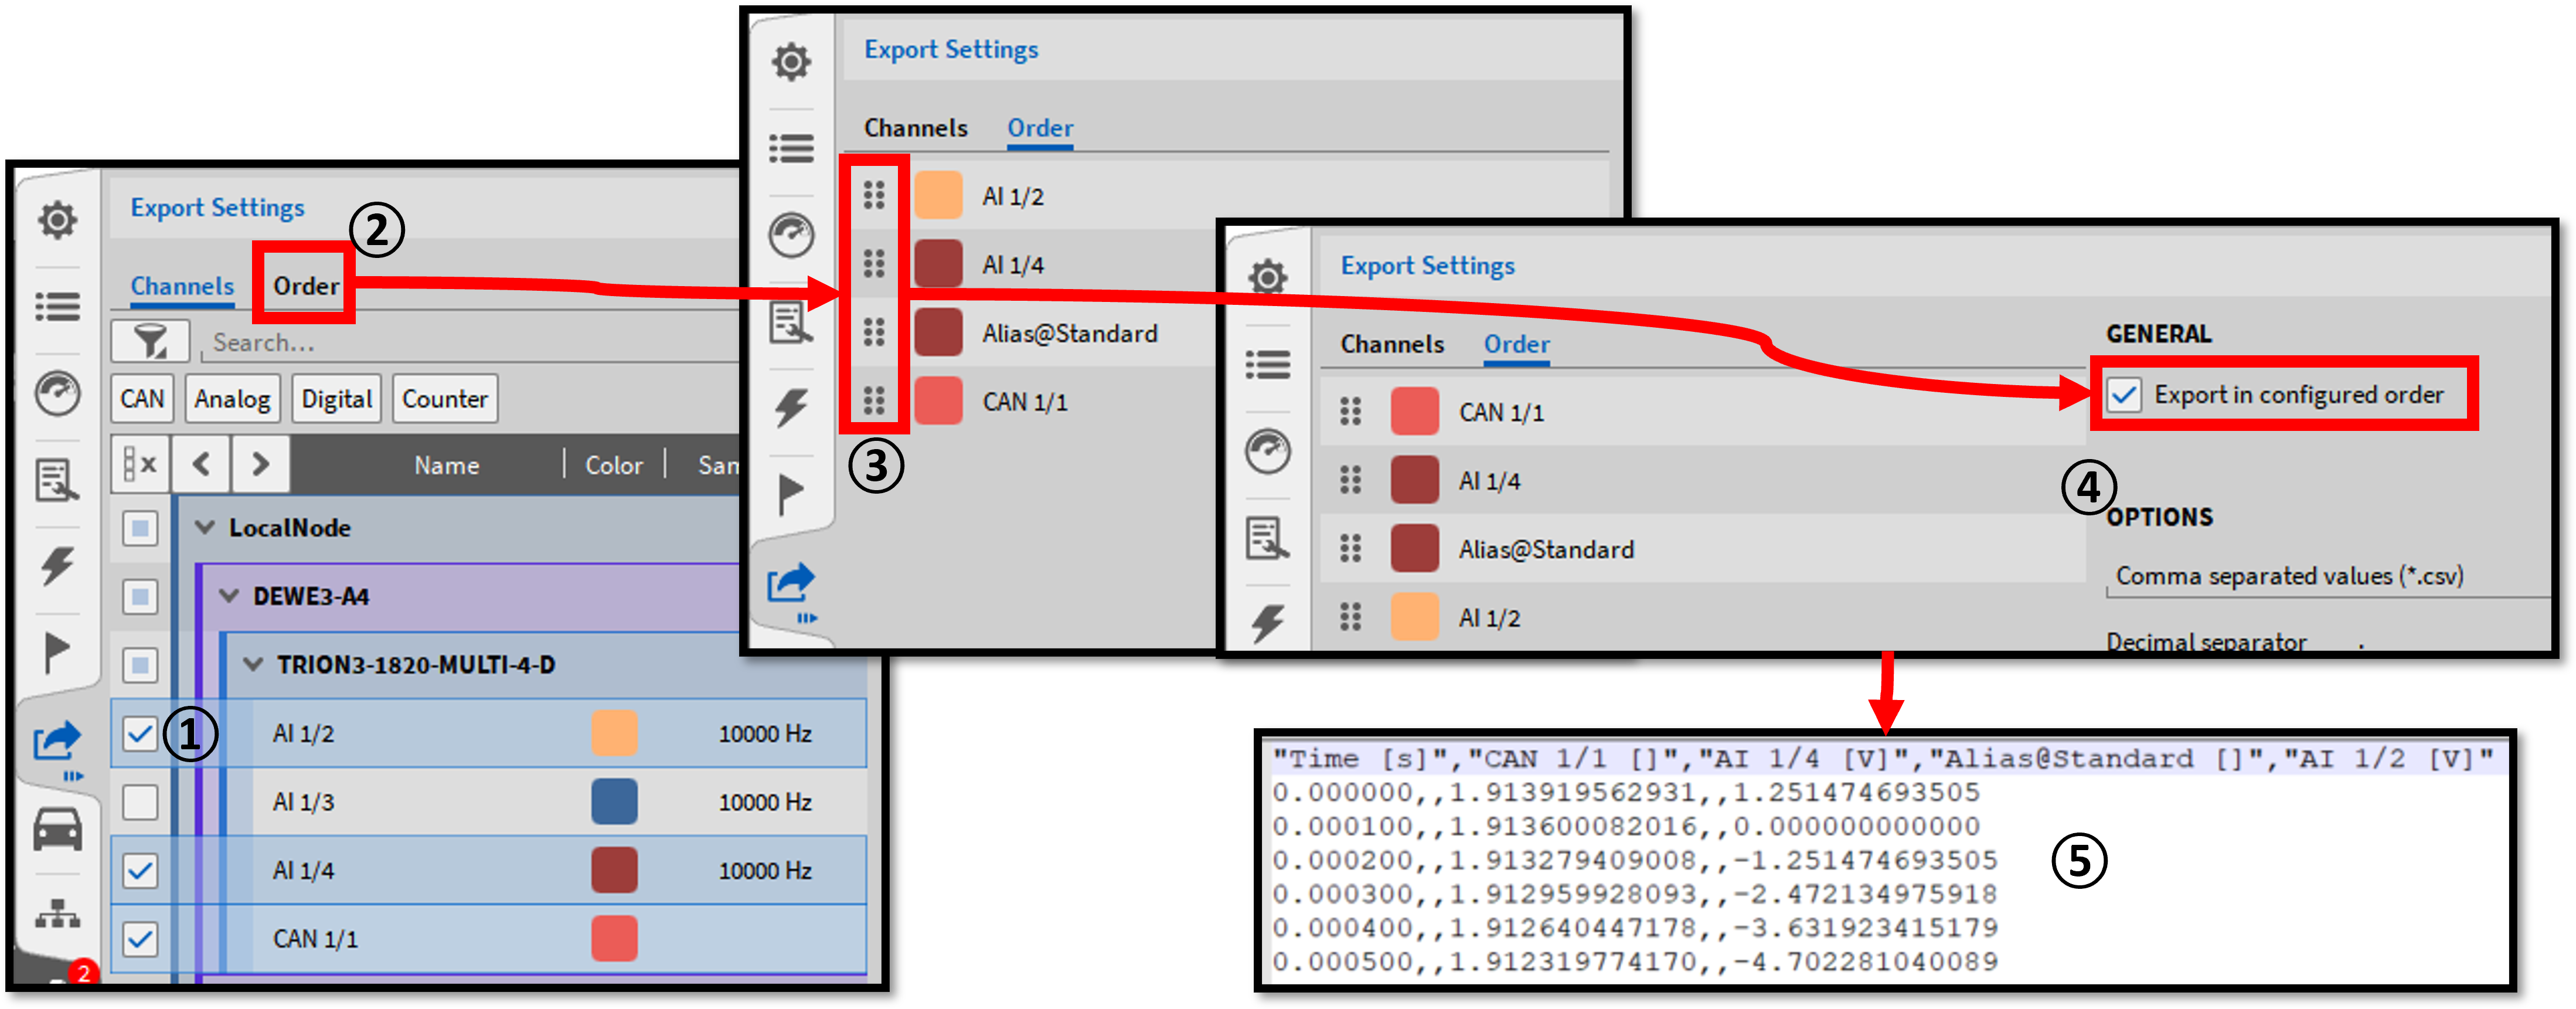The width and height of the screenshot is (2576, 1009).
Task: Click the network topology sidebar icon
Action: tap(58, 913)
